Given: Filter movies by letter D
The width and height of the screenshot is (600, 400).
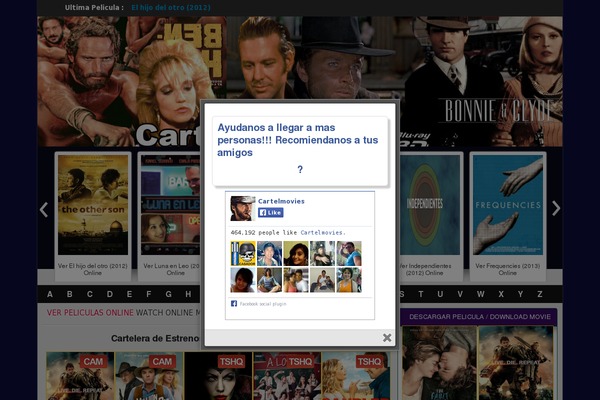Looking at the screenshot, I should pyautogui.click(x=110, y=294).
